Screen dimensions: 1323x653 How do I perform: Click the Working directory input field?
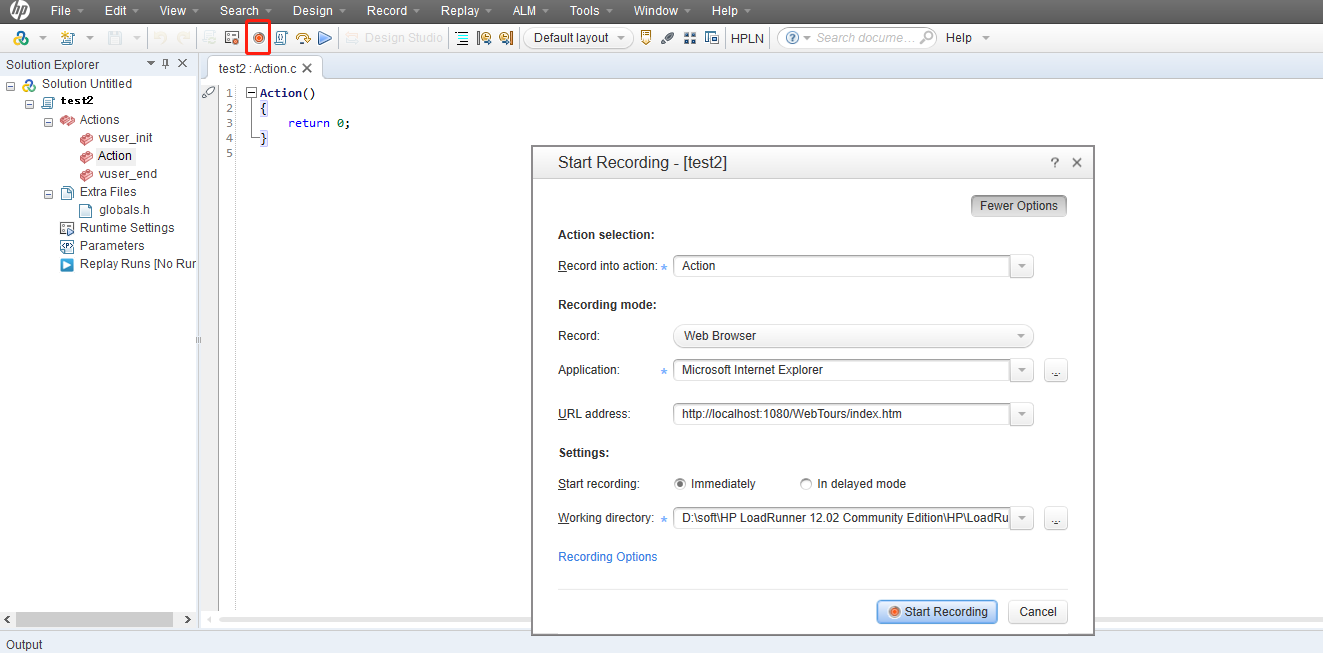coord(842,518)
